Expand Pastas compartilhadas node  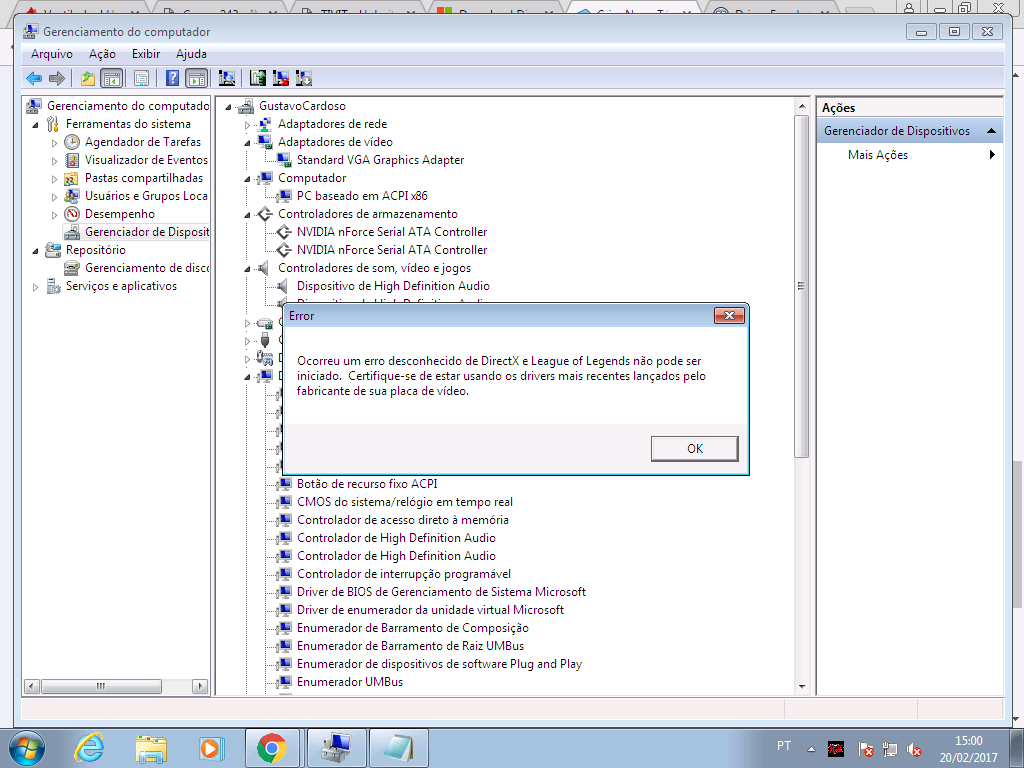tap(54, 178)
